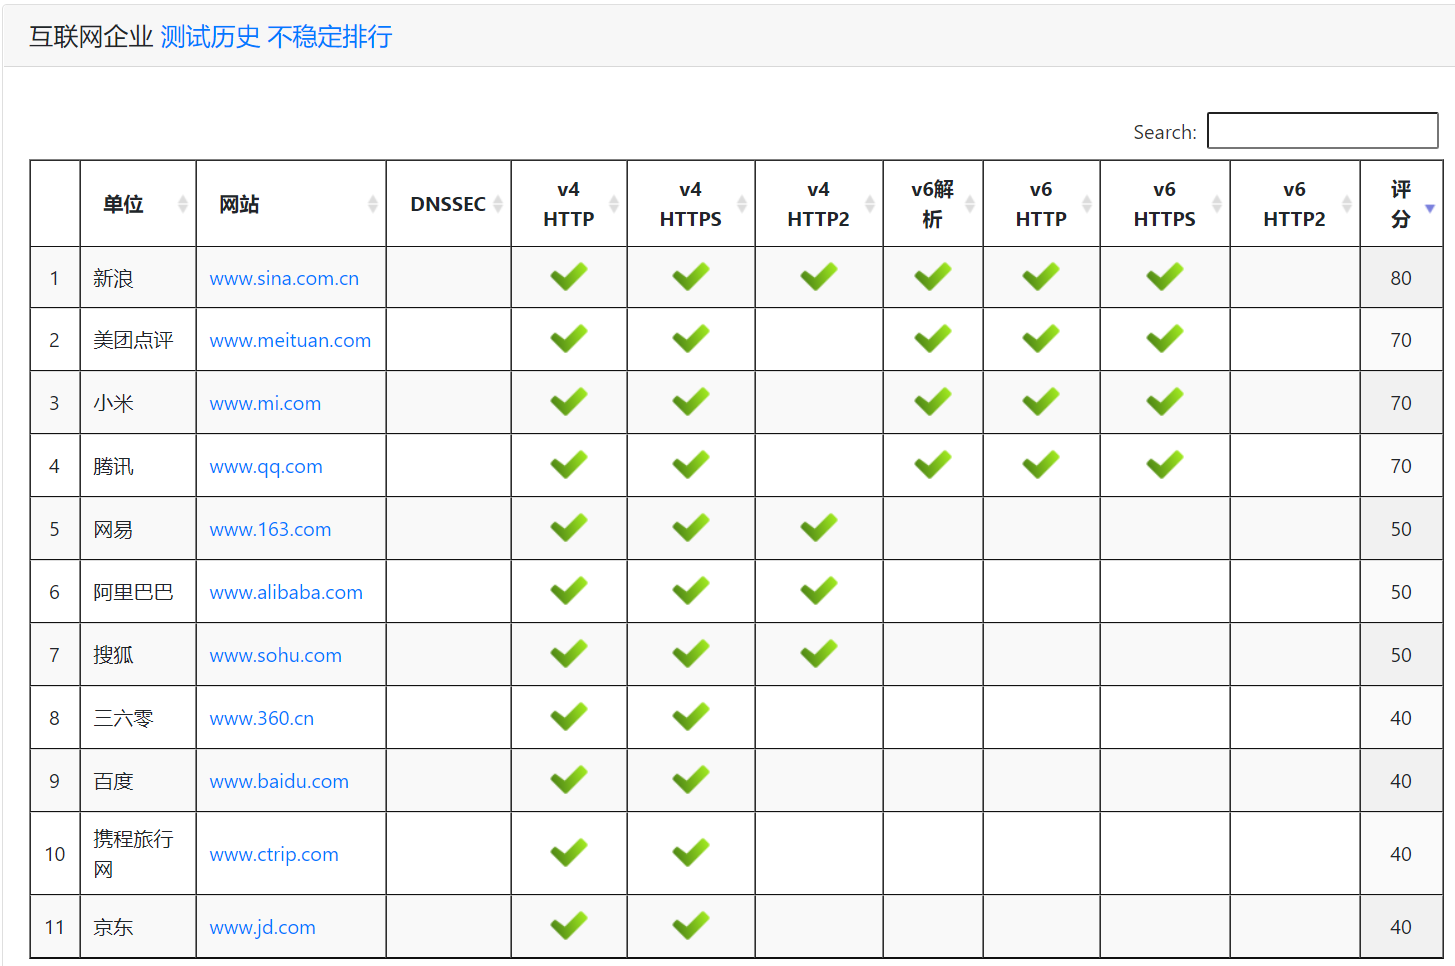Screen dimensions: 1455x966
Task: Sort table by 网站 column
Action: (x=291, y=204)
